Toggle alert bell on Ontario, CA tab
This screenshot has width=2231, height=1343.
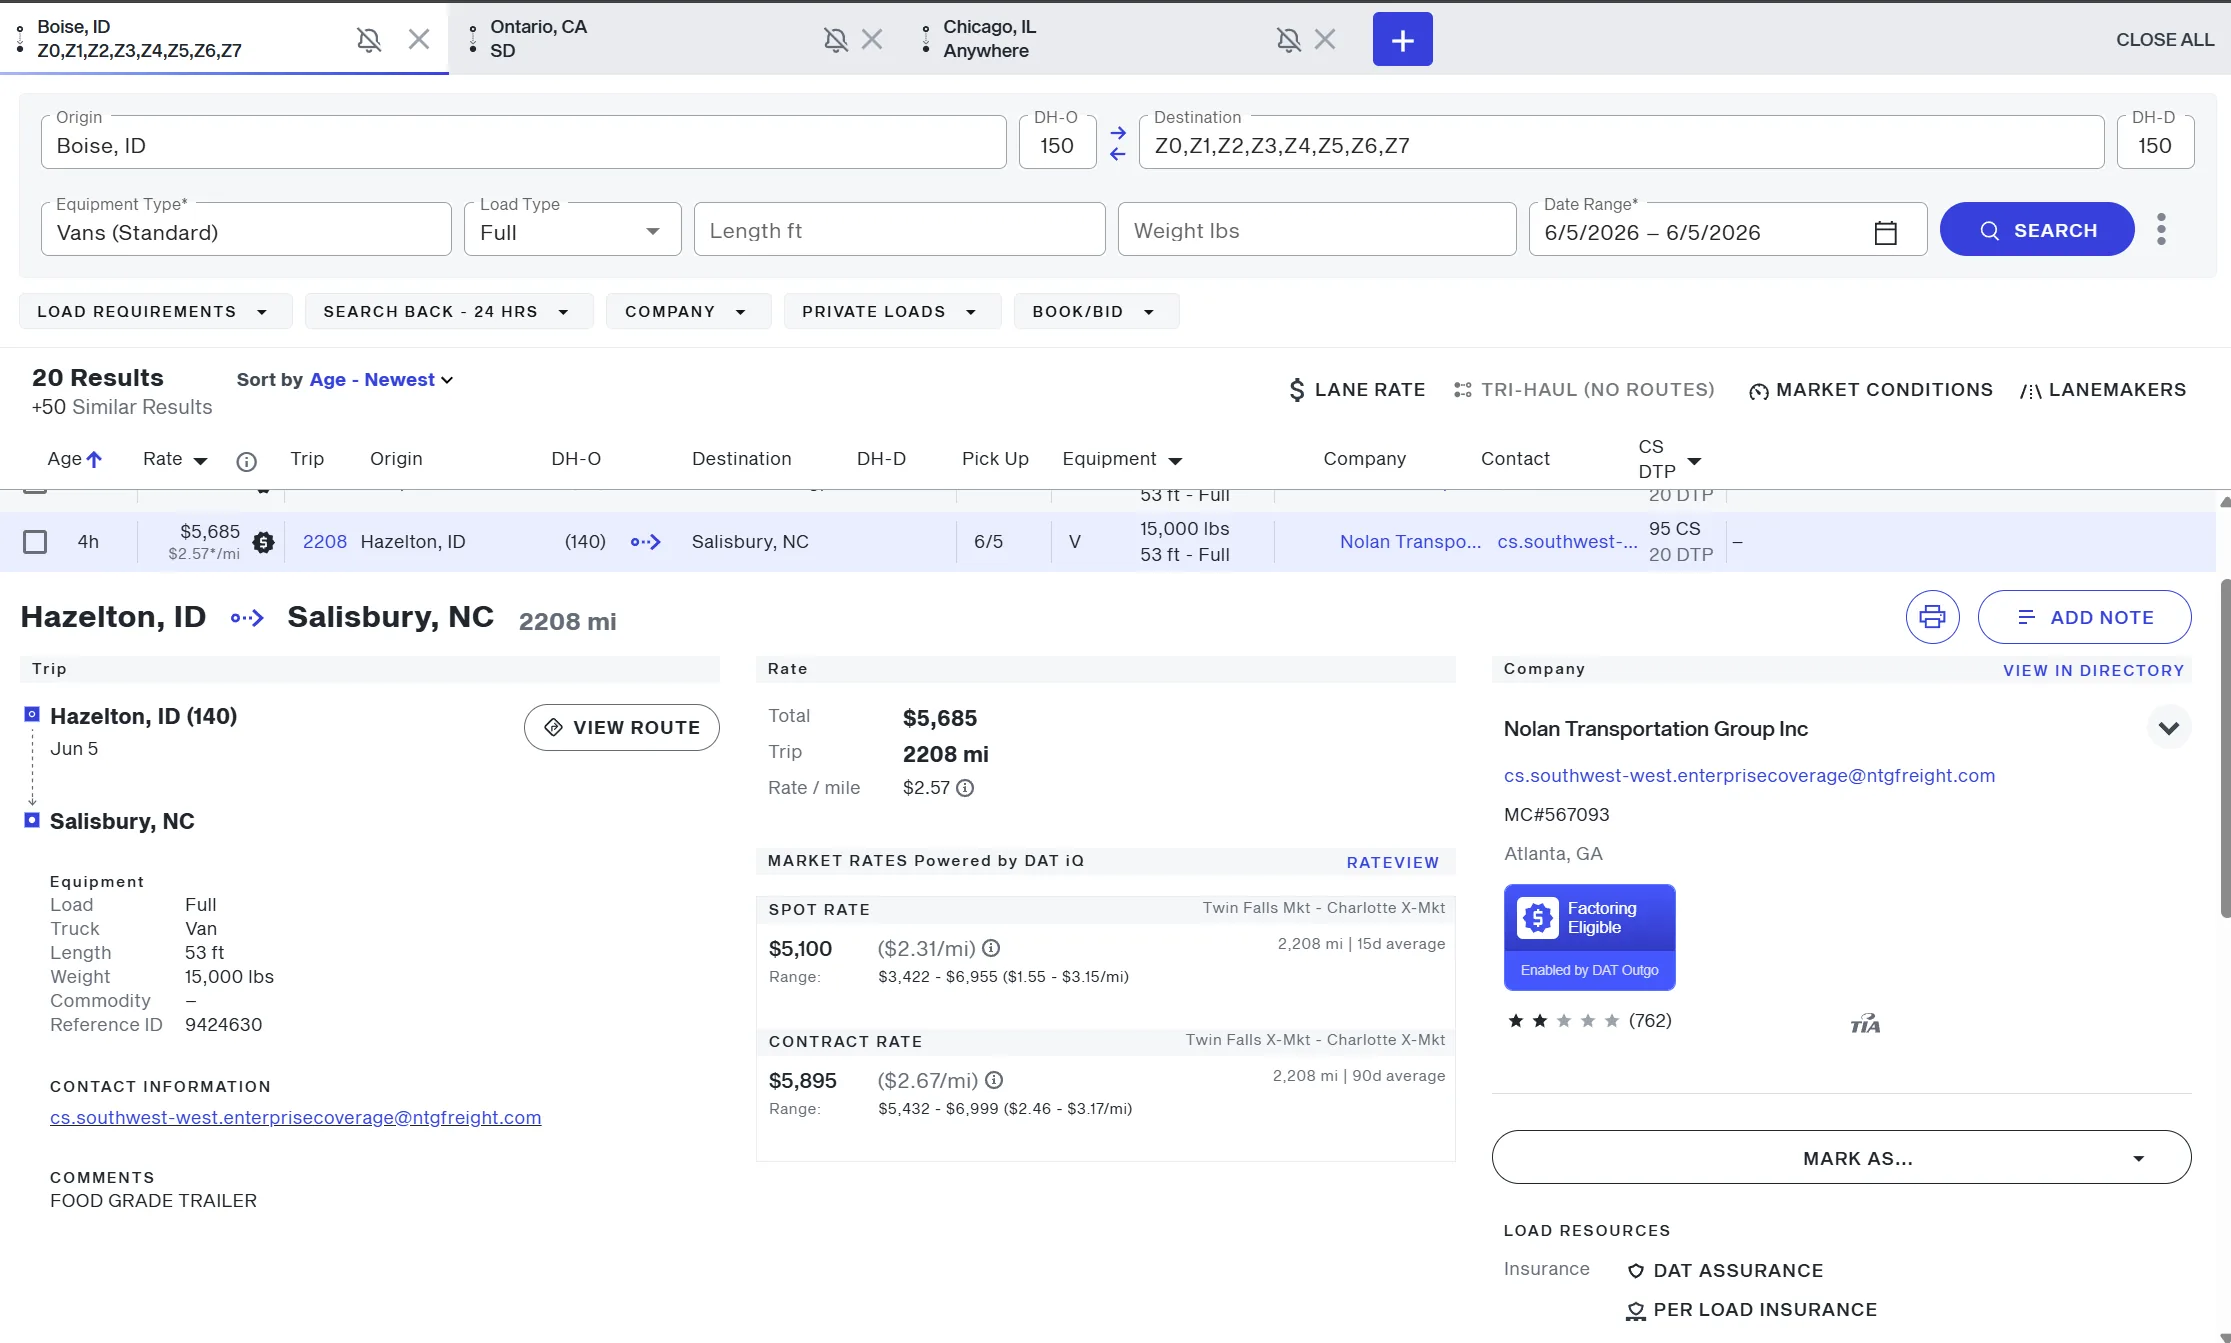point(836,40)
